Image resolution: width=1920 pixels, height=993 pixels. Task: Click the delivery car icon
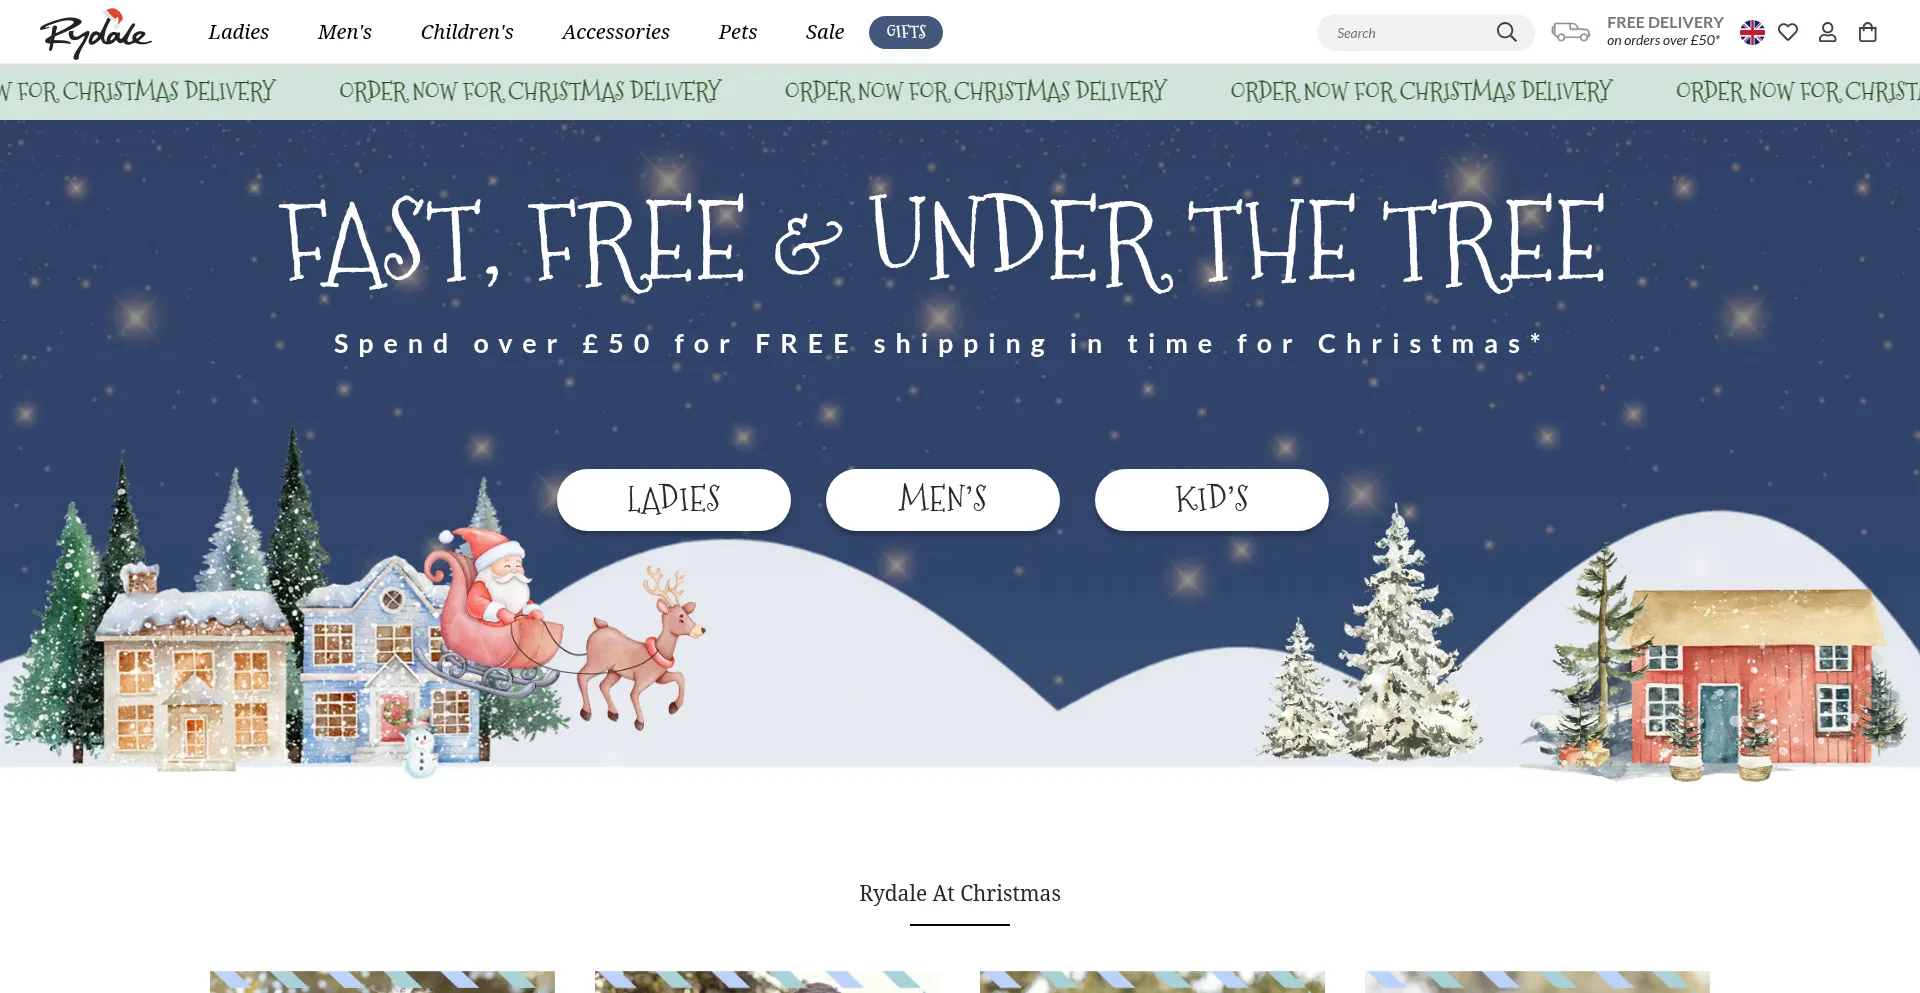[1570, 32]
